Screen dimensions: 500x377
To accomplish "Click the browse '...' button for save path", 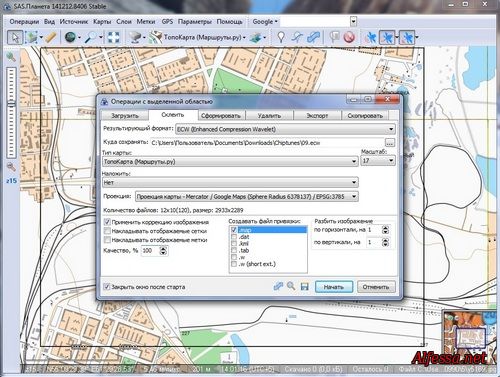I will (390, 143).
